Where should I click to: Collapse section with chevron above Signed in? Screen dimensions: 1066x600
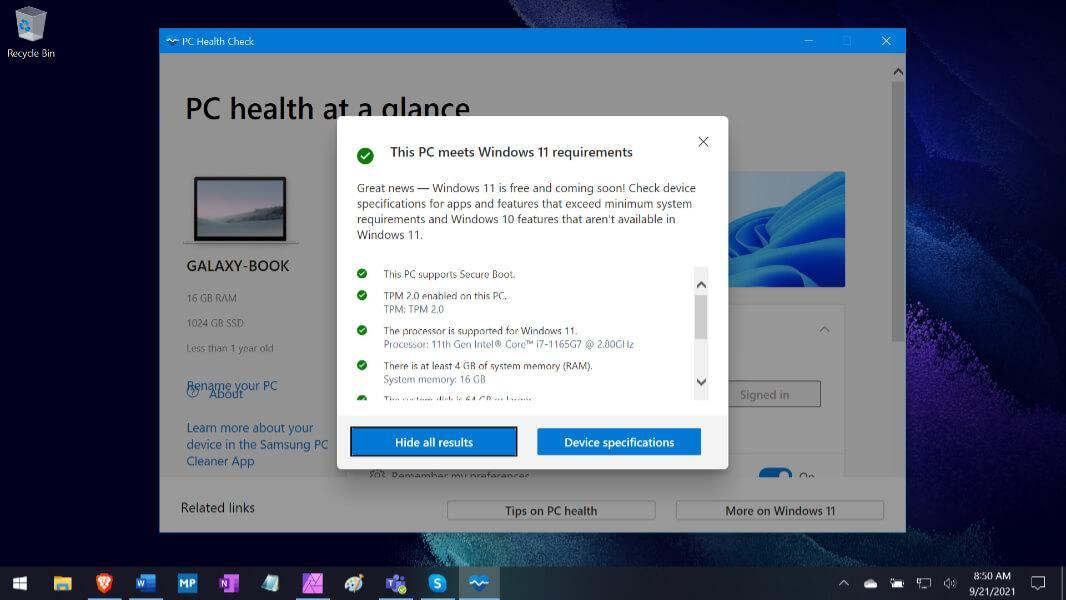coord(824,330)
